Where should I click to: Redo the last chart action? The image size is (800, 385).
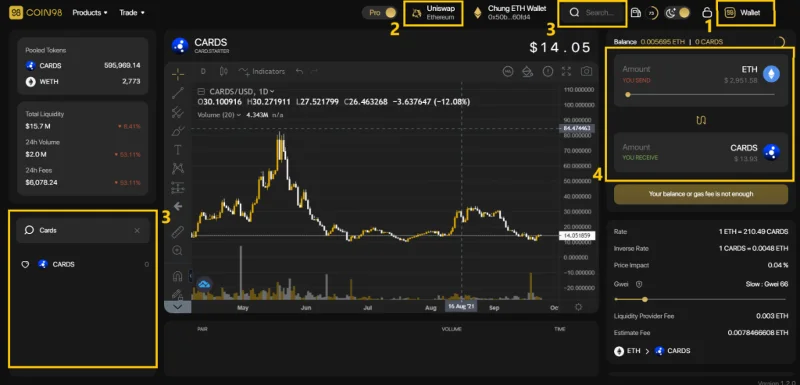(314, 71)
